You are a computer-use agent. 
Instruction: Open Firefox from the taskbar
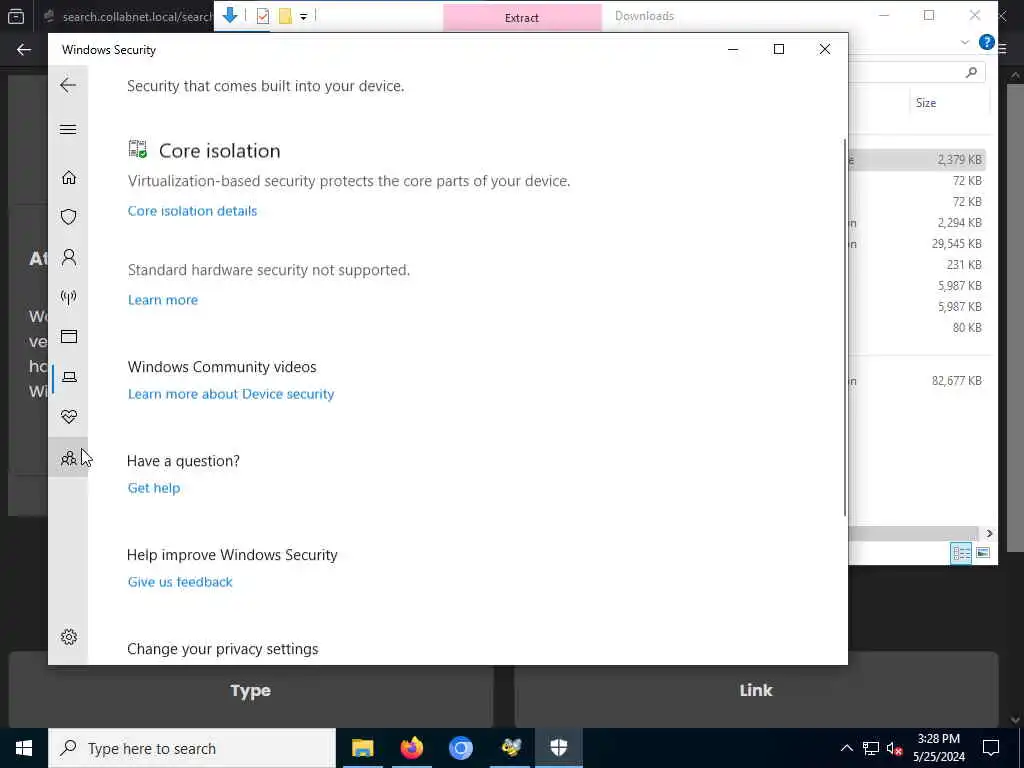pos(411,748)
